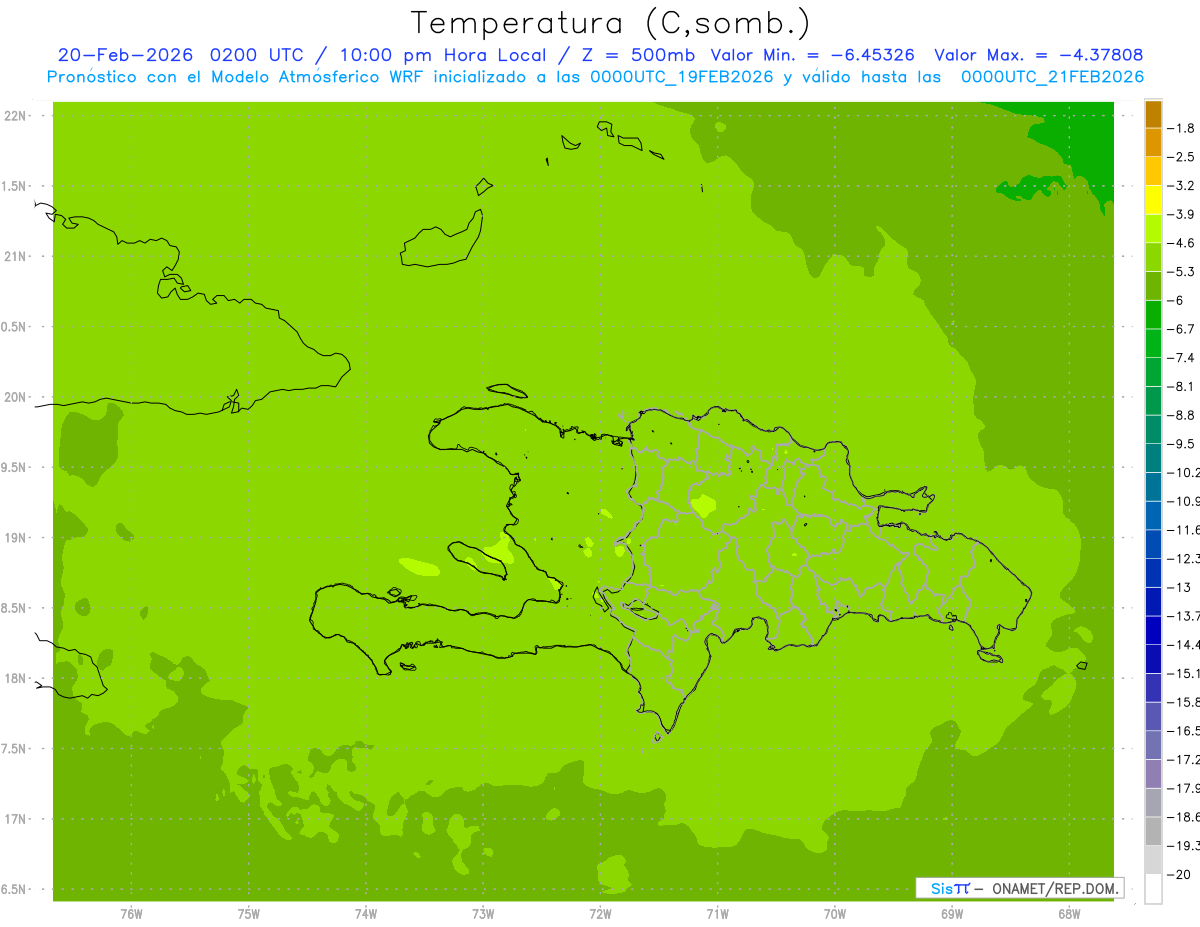Click the "-17.2" legend value
1200x927 pixels.
pos(1184,759)
